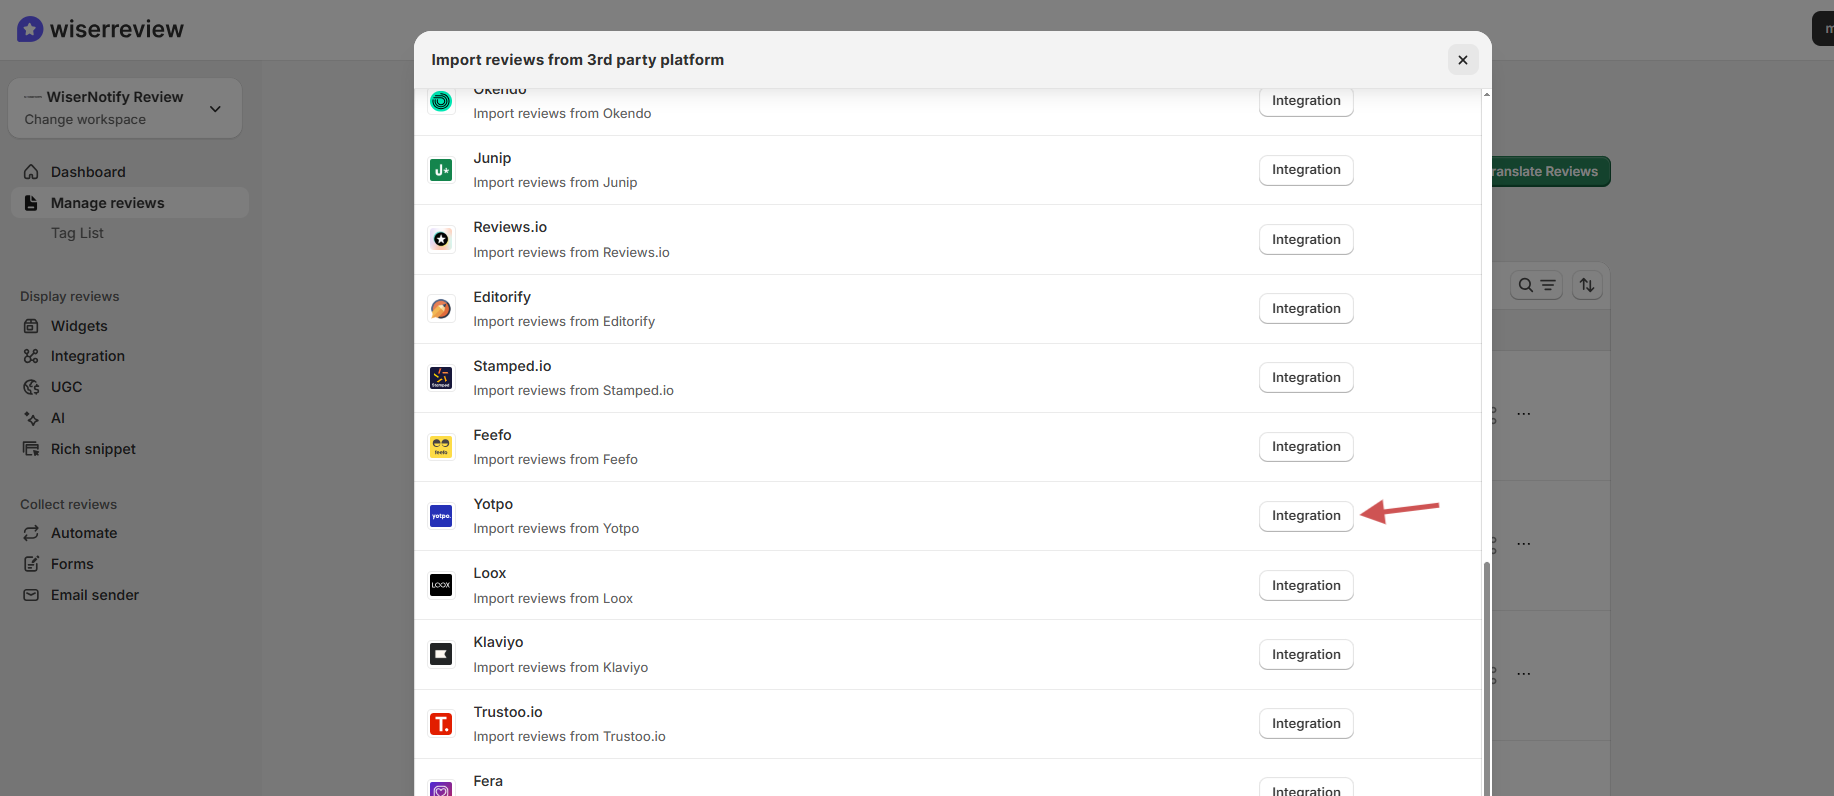
Task: Click the Reviews.io logo icon
Action: tap(441, 239)
